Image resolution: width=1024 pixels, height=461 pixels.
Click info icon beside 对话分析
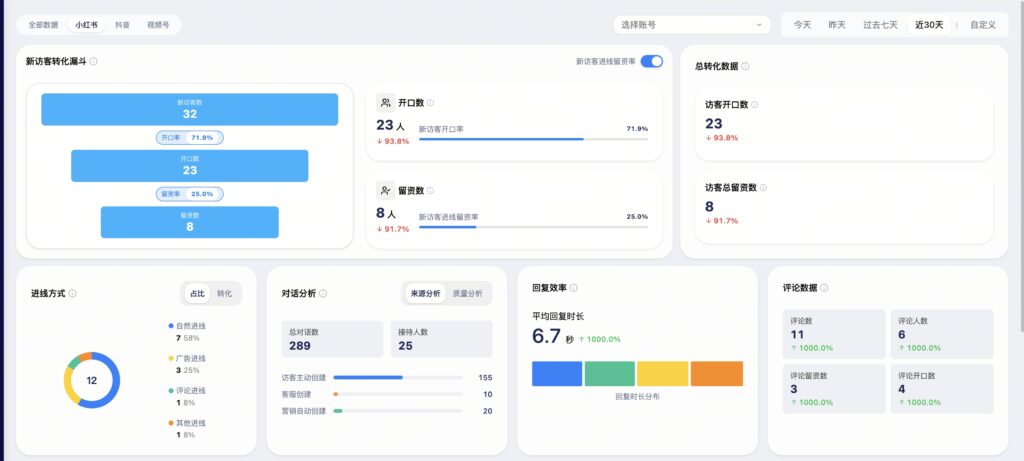pyautogui.click(x=323, y=294)
